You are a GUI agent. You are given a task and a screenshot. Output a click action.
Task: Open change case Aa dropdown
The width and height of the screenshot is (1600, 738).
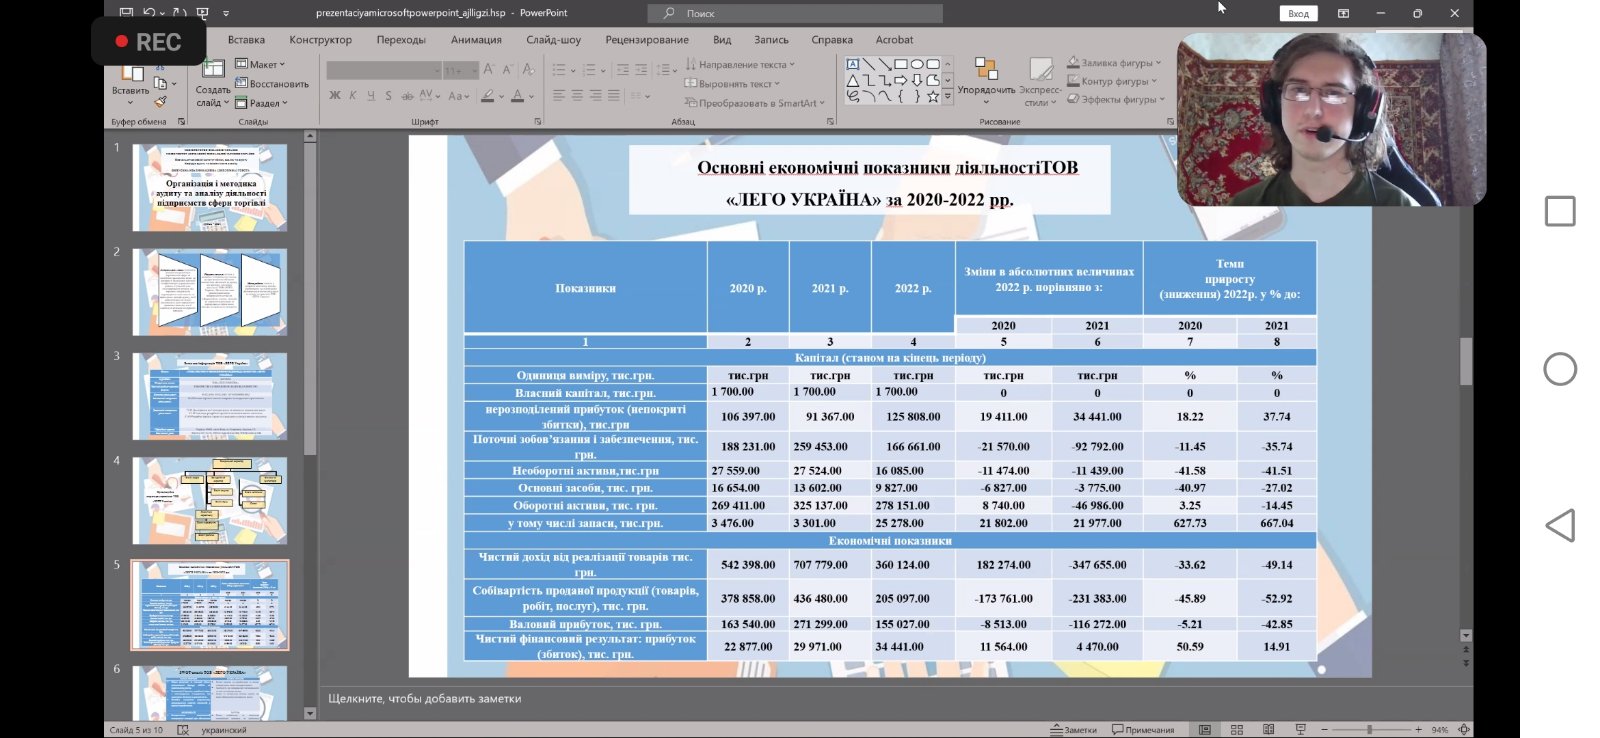[458, 96]
